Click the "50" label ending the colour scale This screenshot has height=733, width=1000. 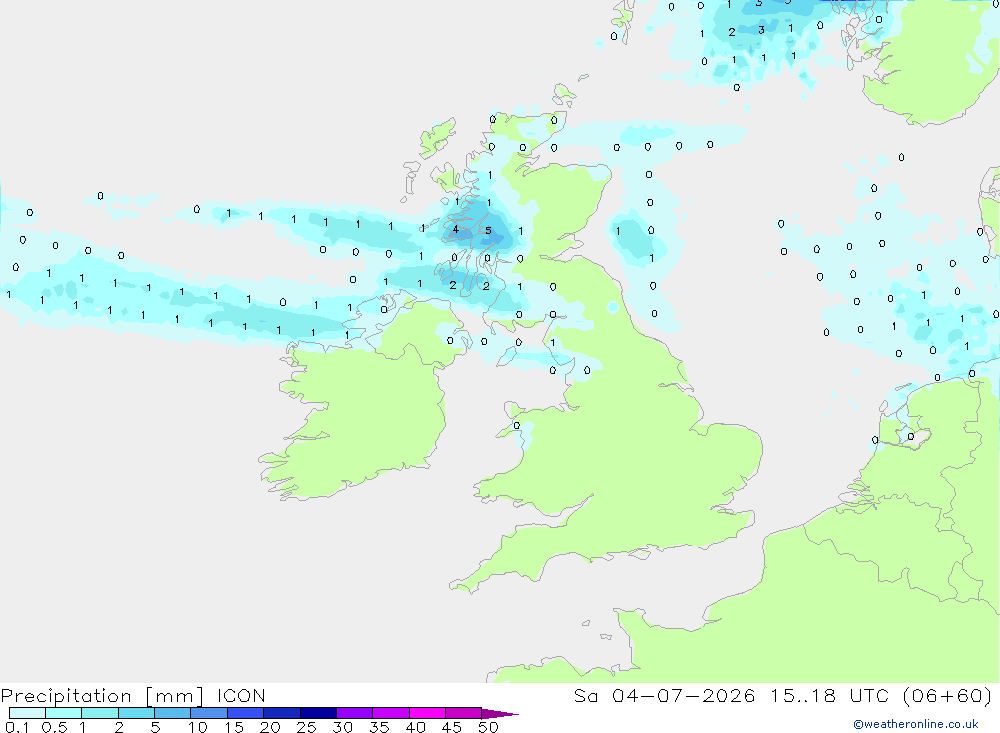tap(488, 727)
